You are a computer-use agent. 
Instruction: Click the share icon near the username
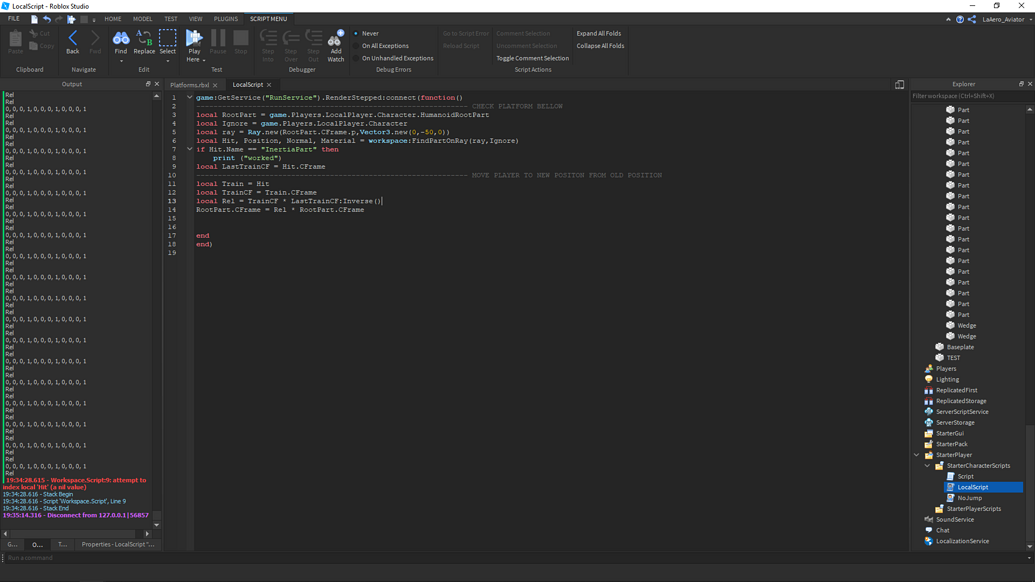click(x=972, y=19)
